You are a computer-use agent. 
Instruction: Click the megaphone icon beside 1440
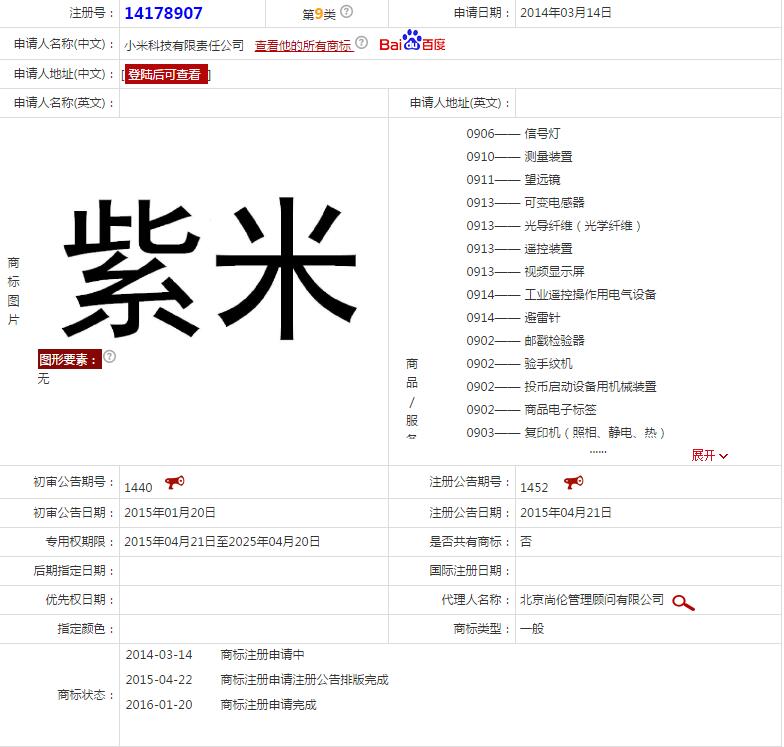[175, 483]
